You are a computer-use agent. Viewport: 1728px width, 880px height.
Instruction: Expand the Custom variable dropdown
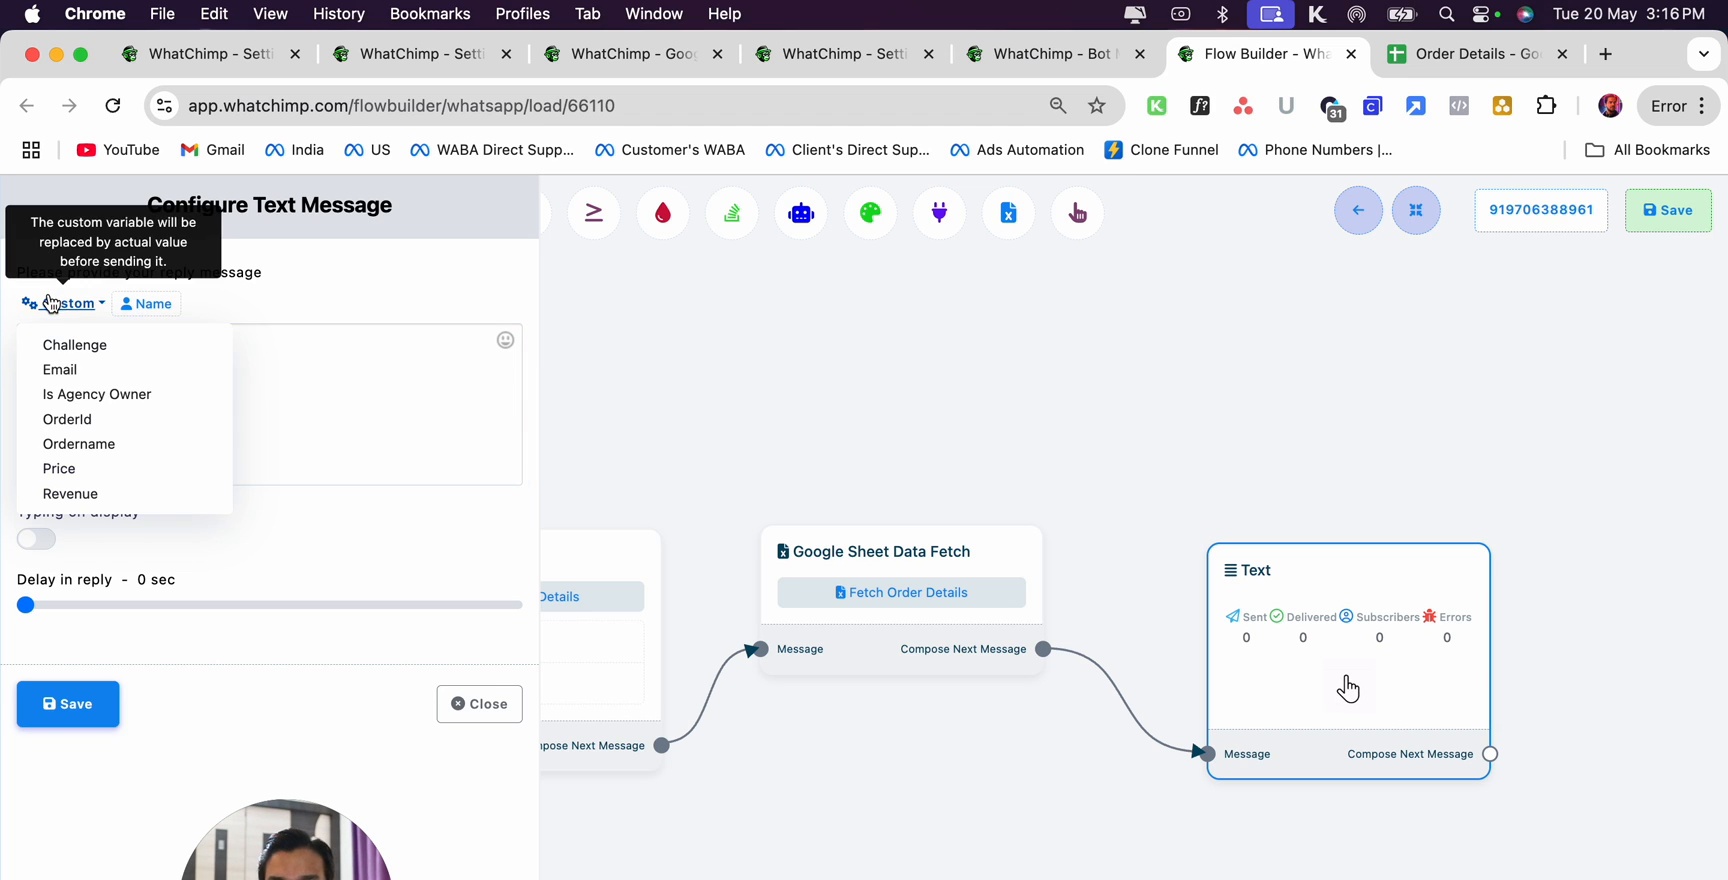63,303
